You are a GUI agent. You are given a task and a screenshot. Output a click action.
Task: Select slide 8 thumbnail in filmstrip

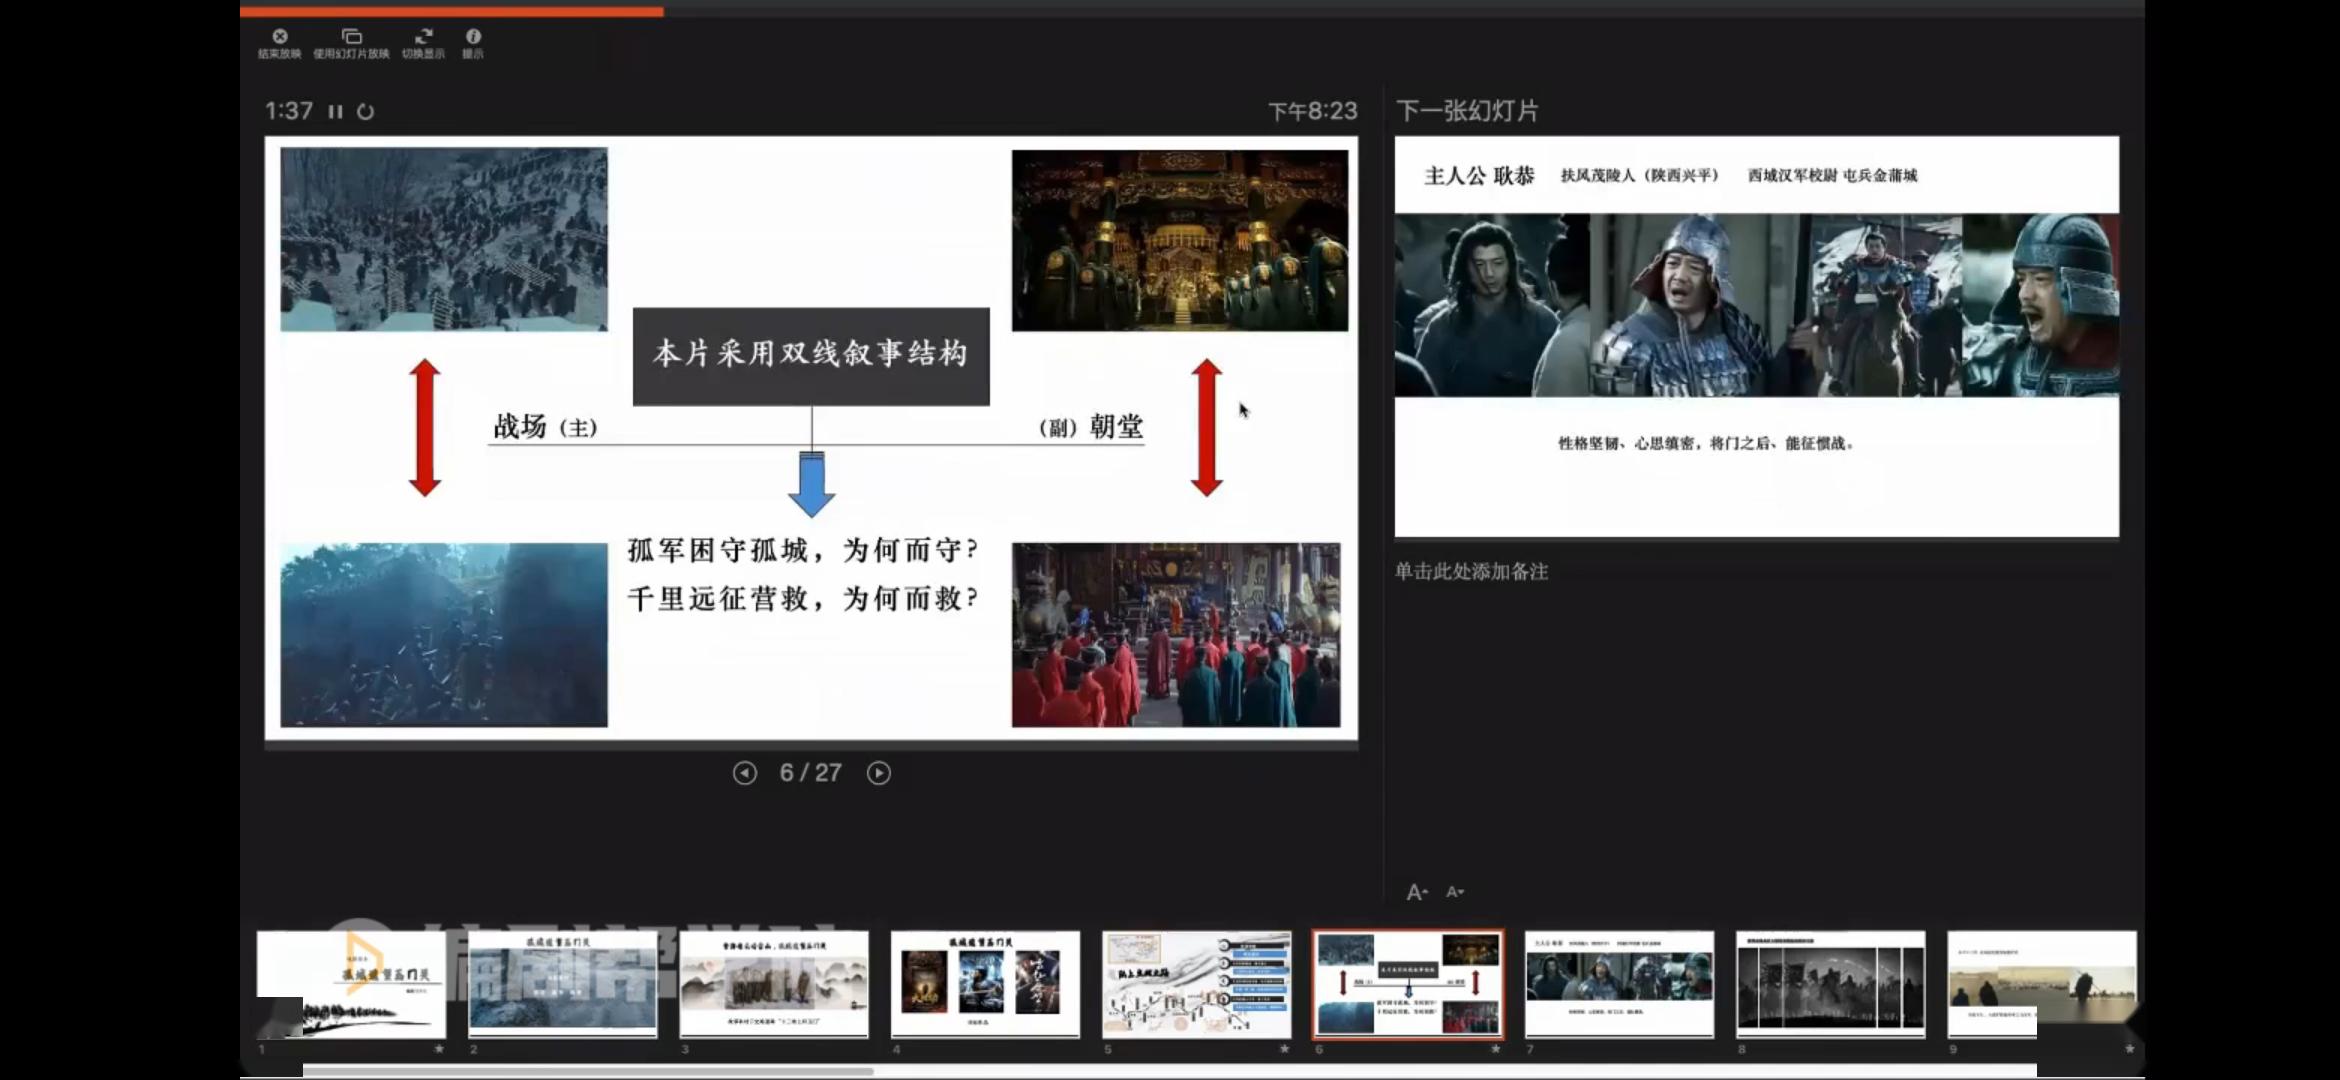pos(1831,984)
